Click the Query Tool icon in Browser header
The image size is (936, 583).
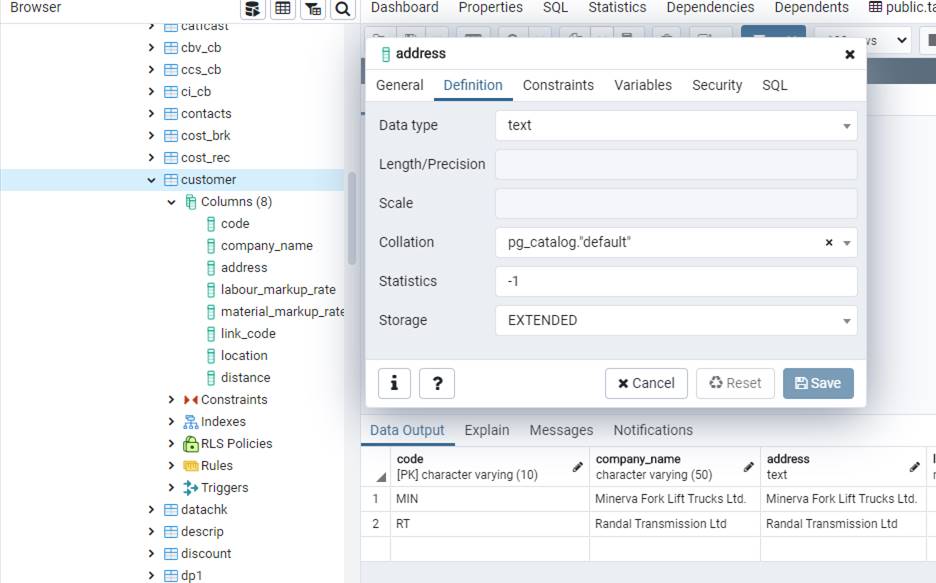253,9
